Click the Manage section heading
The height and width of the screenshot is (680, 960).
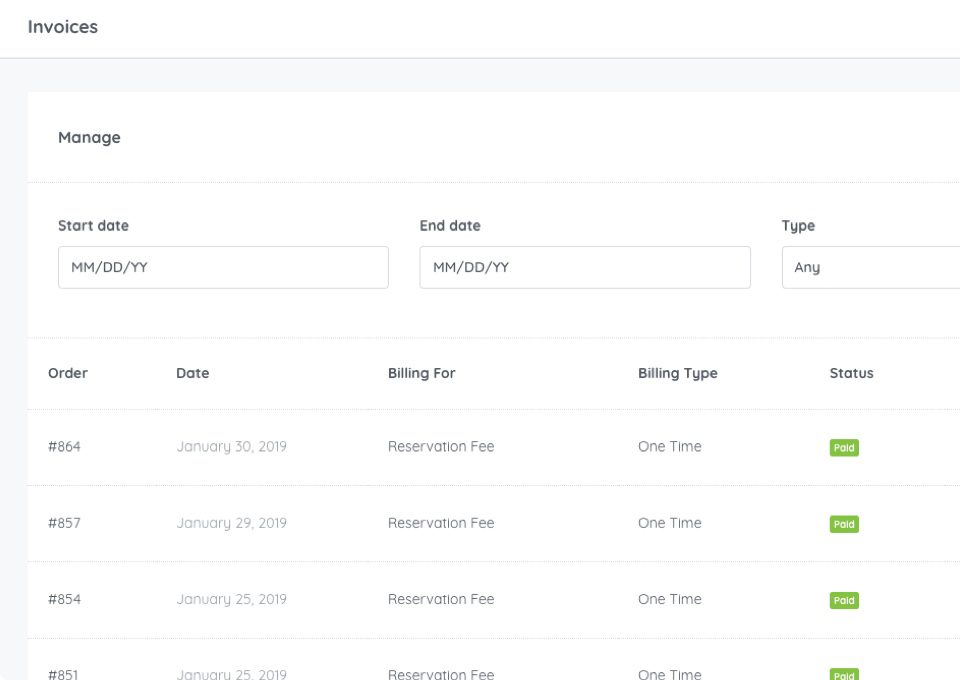tap(89, 138)
